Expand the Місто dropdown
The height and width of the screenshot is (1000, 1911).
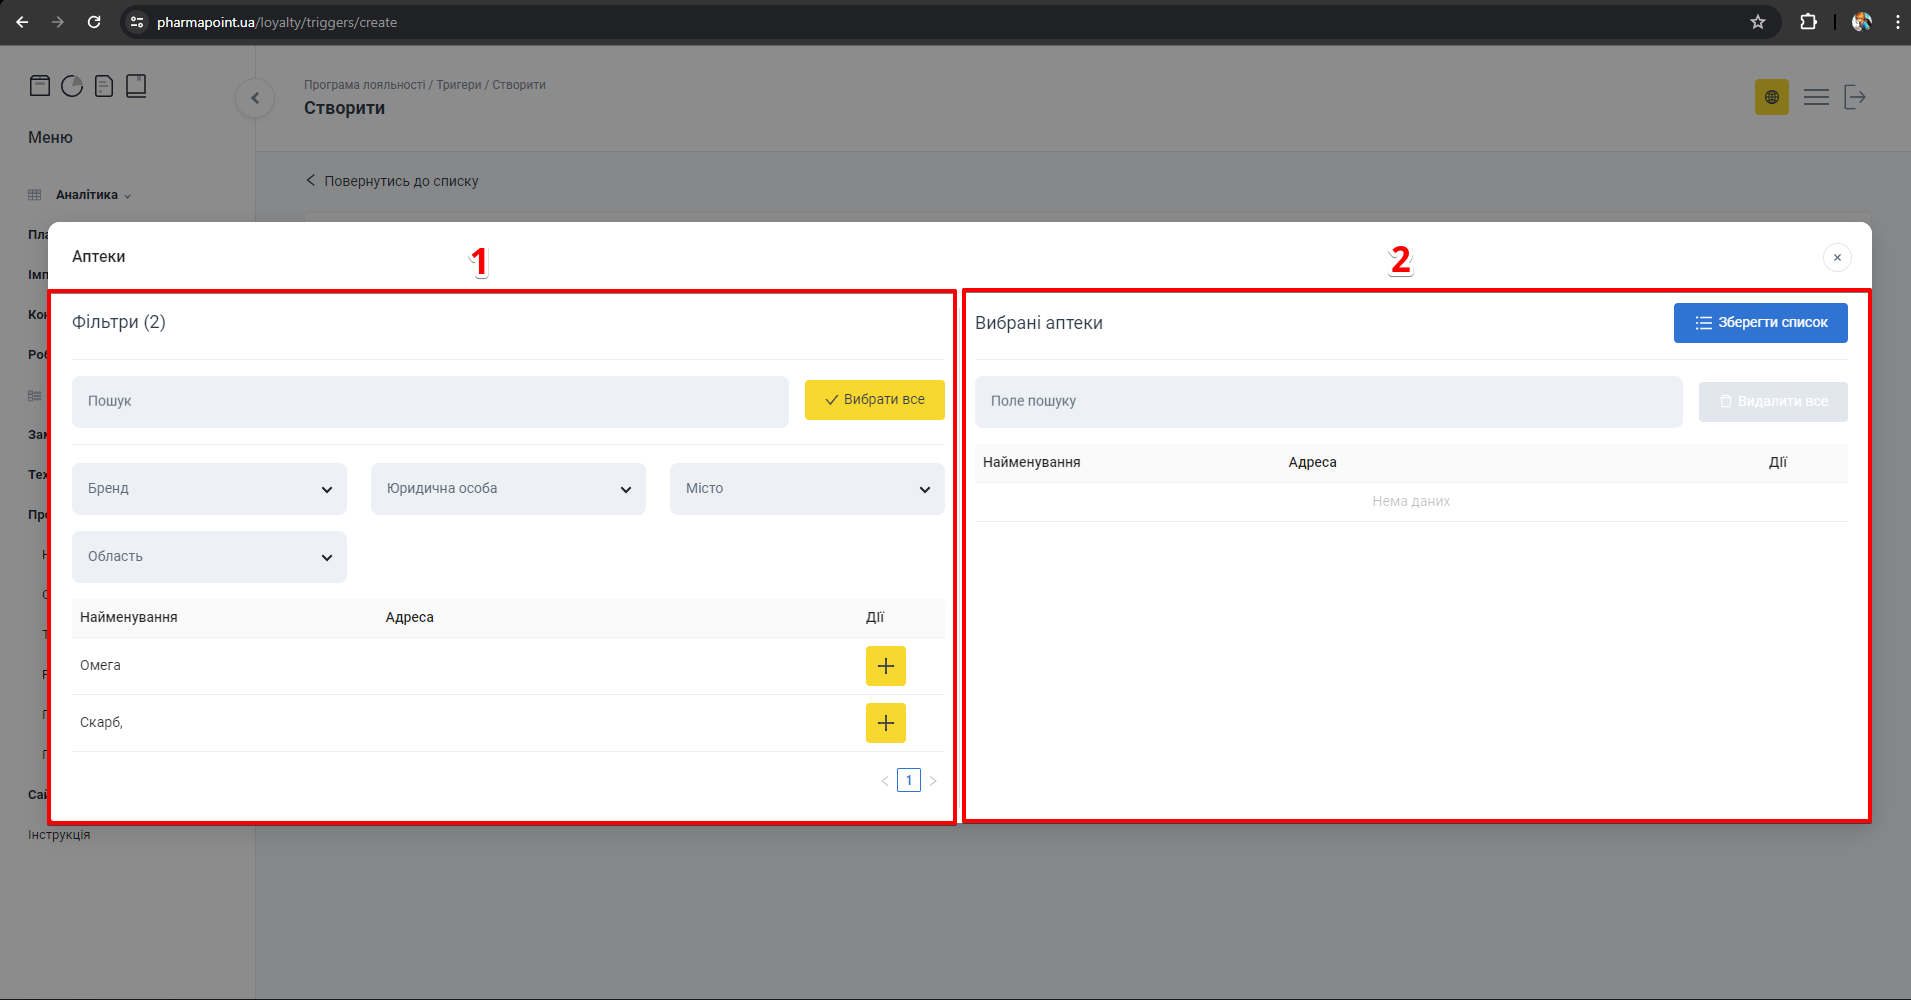click(x=807, y=489)
